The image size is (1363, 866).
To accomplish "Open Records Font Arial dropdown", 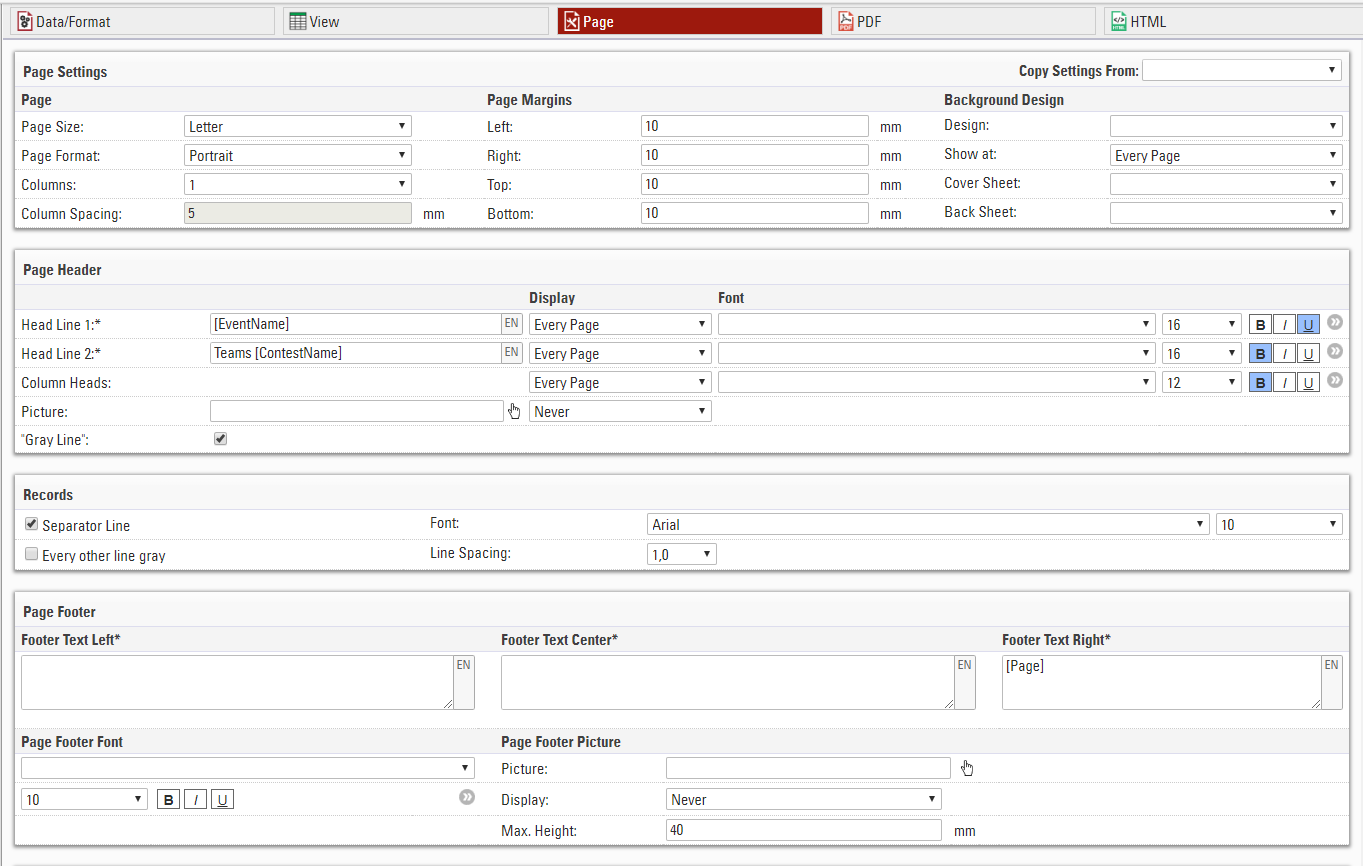I will [x=928, y=525].
